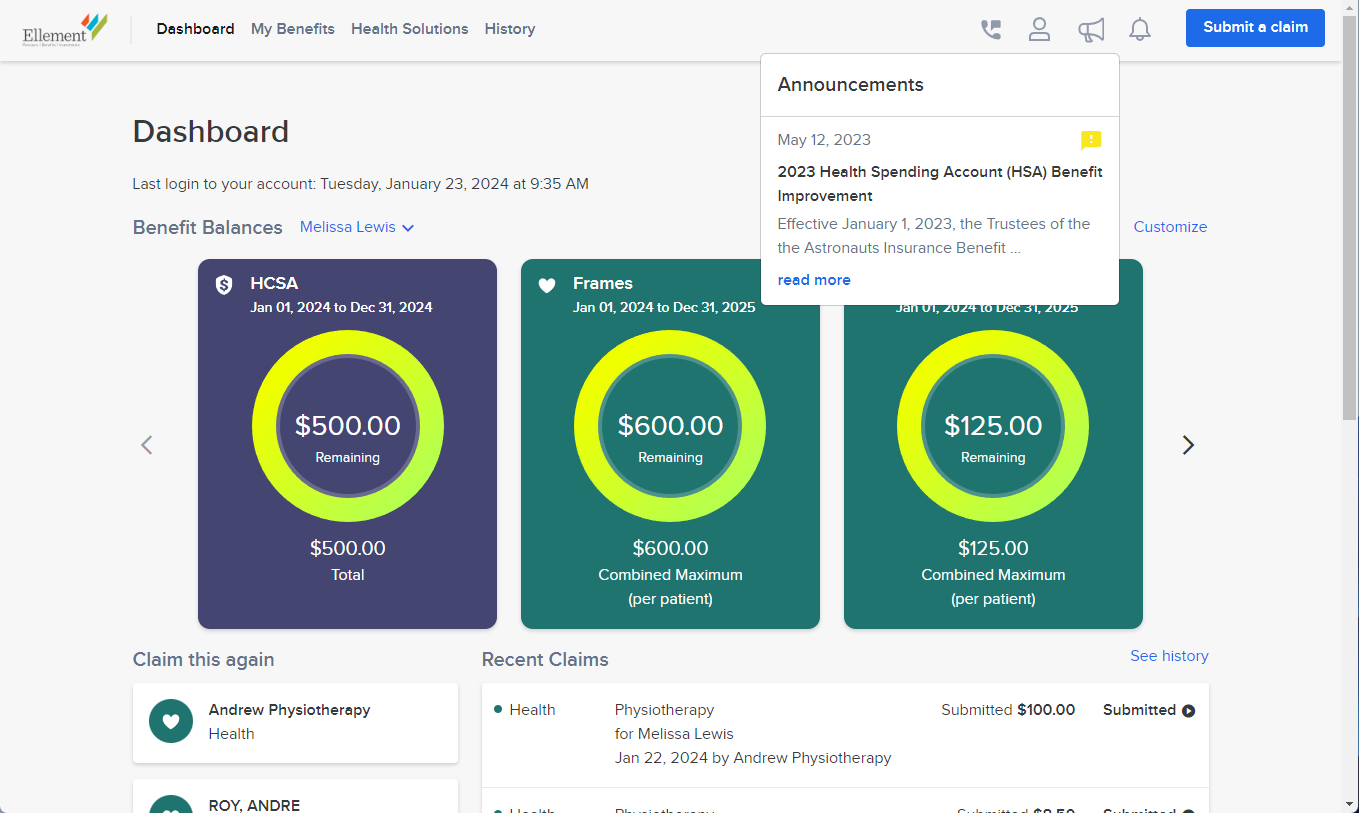The image size is (1359, 813).
Task: Open the user profile icon
Action: (x=1039, y=29)
